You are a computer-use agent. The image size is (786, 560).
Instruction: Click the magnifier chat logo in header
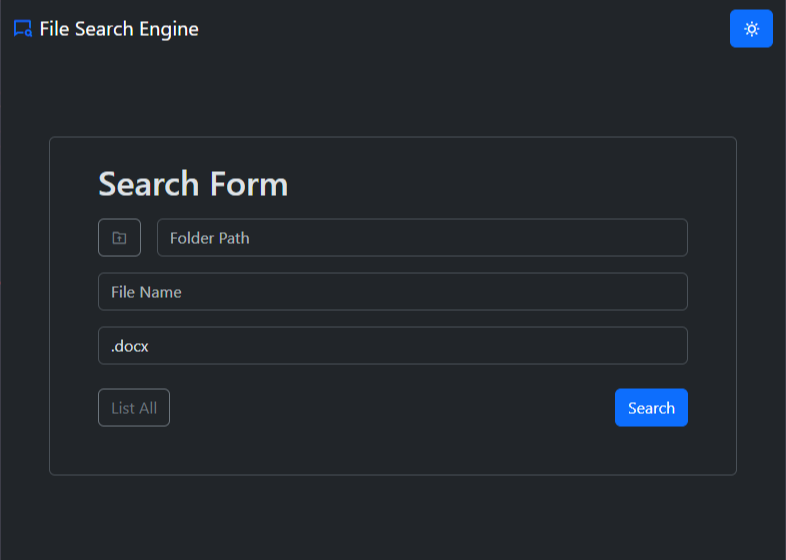23,29
